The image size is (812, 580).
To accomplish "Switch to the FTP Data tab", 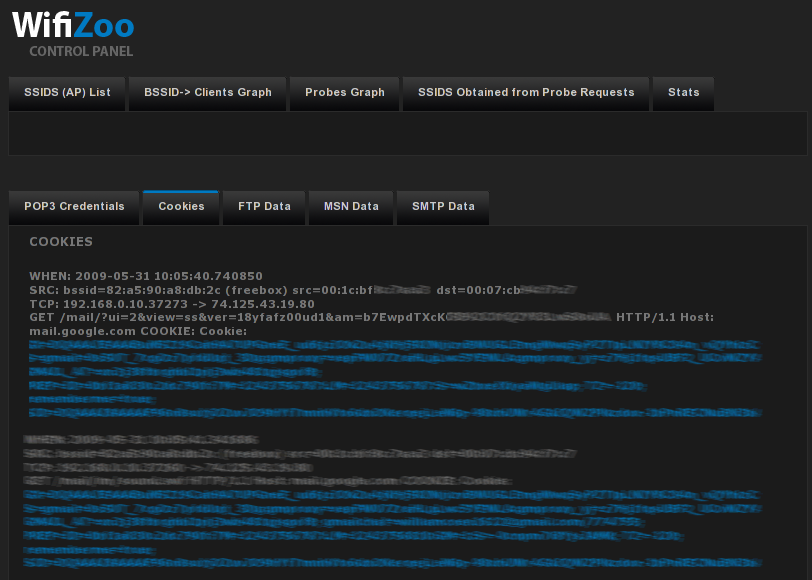I will click(264, 206).
